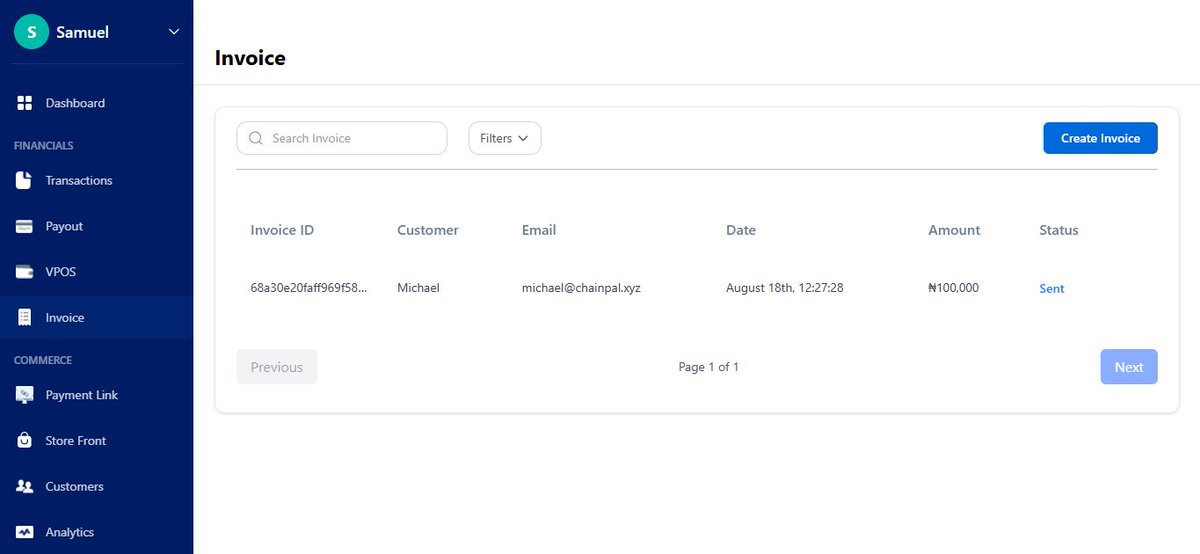This screenshot has height=554, width=1200.
Task: Click the Samuel avatar circle
Action: point(32,32)
